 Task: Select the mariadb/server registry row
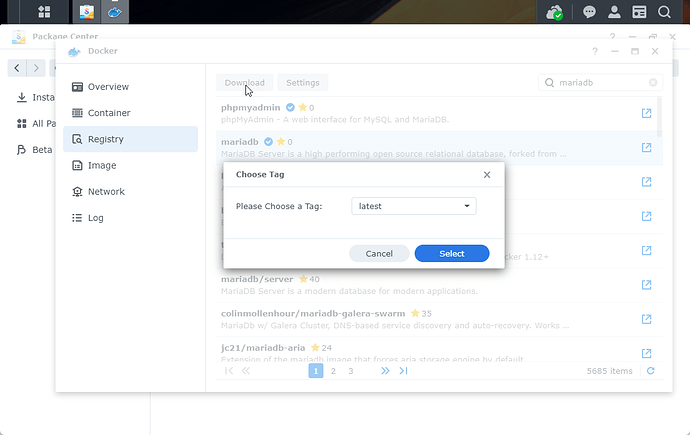(x=439, y=285)
